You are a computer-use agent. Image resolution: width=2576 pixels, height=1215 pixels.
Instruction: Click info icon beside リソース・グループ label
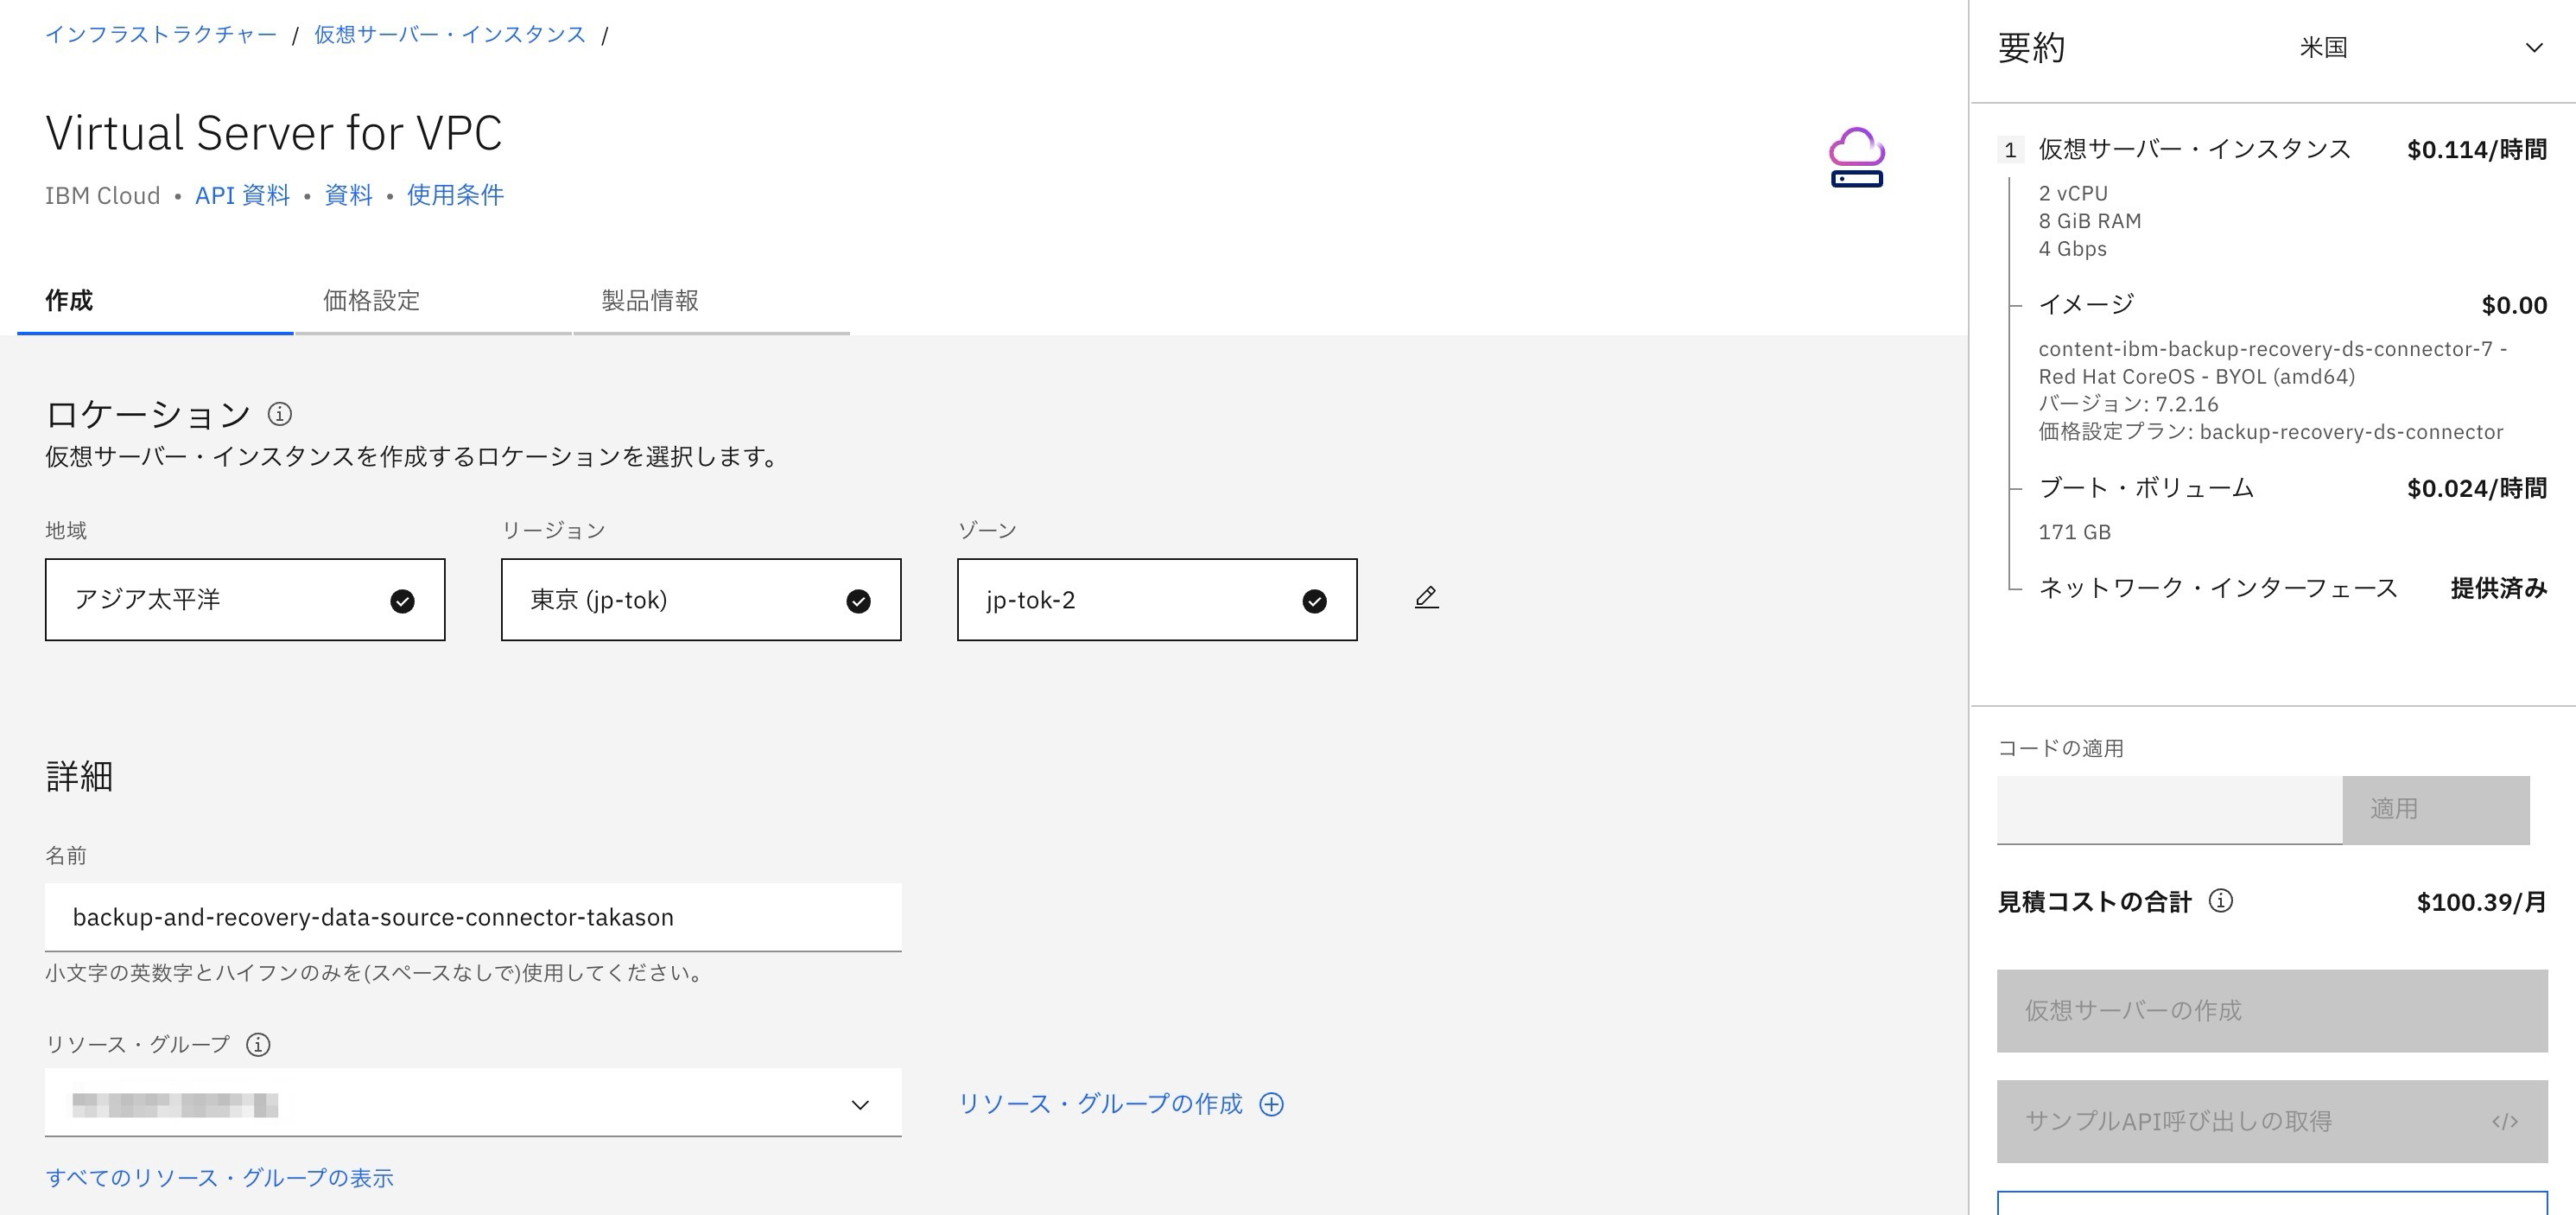tap(258, 1045)
